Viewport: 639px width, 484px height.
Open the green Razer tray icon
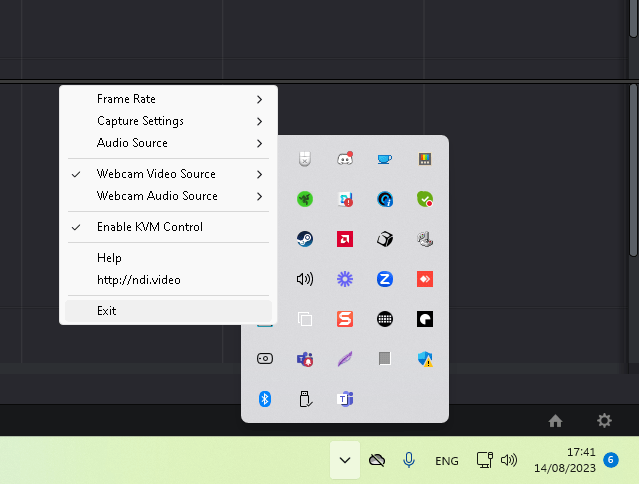tap(305, 199)
